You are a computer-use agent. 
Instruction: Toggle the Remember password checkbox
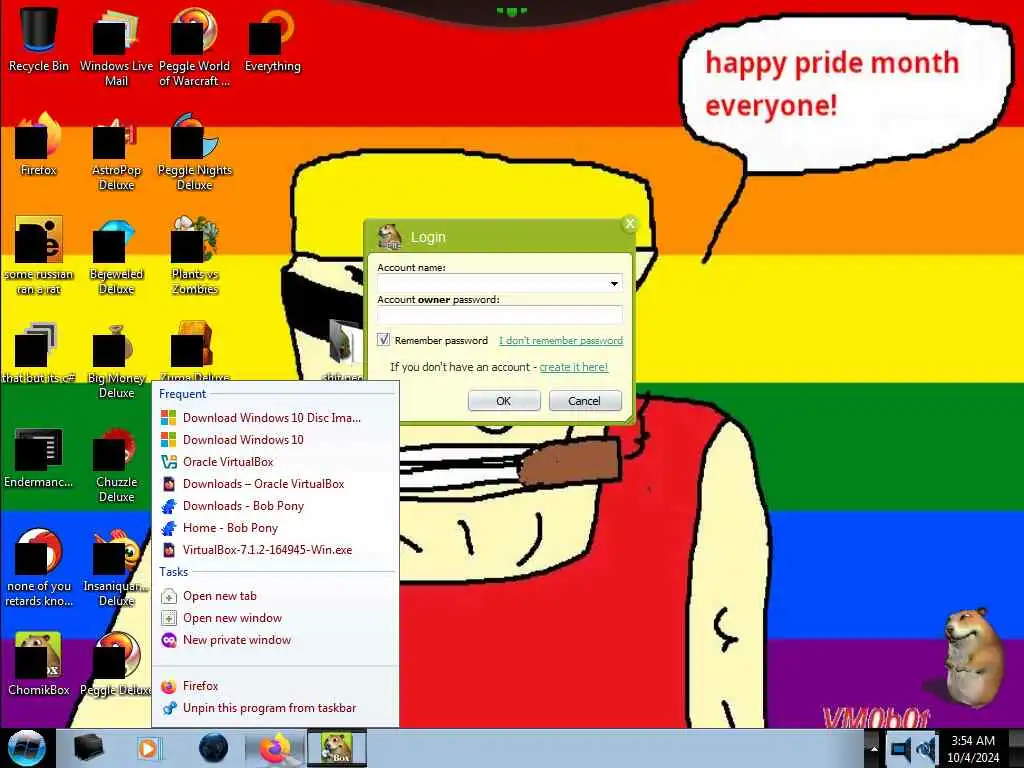383,340
